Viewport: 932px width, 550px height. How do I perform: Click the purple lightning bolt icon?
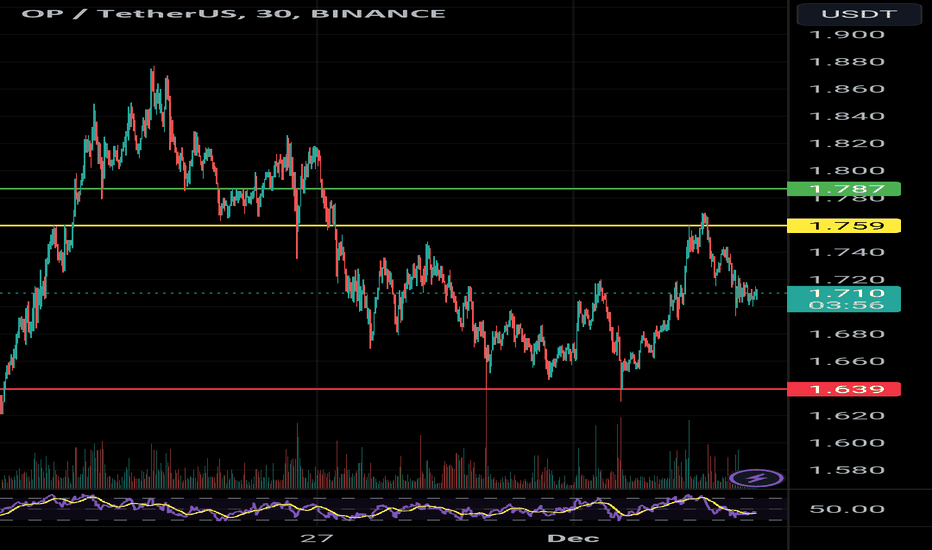tap(757, 477)
